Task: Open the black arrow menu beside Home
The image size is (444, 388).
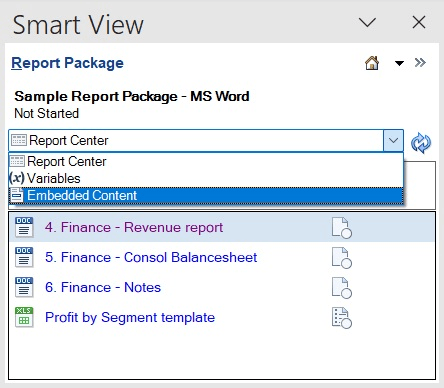Action: (399, 63)
